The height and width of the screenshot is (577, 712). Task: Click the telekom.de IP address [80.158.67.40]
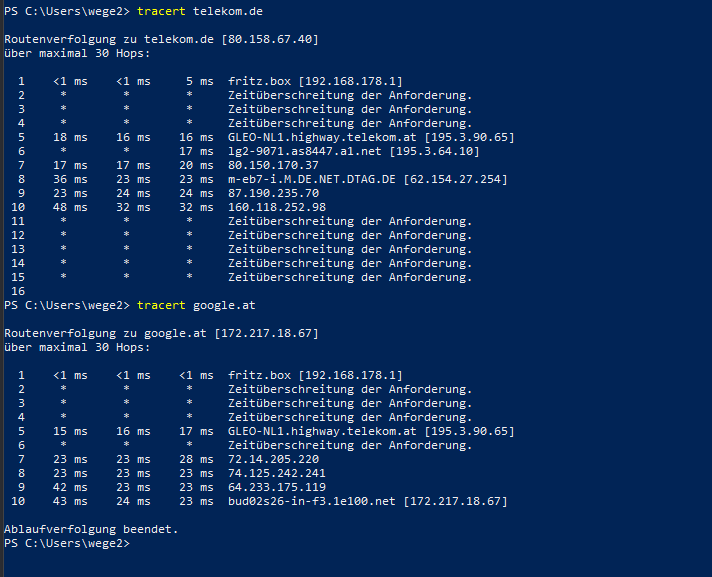pyautogui.click(x=270, y=39)
